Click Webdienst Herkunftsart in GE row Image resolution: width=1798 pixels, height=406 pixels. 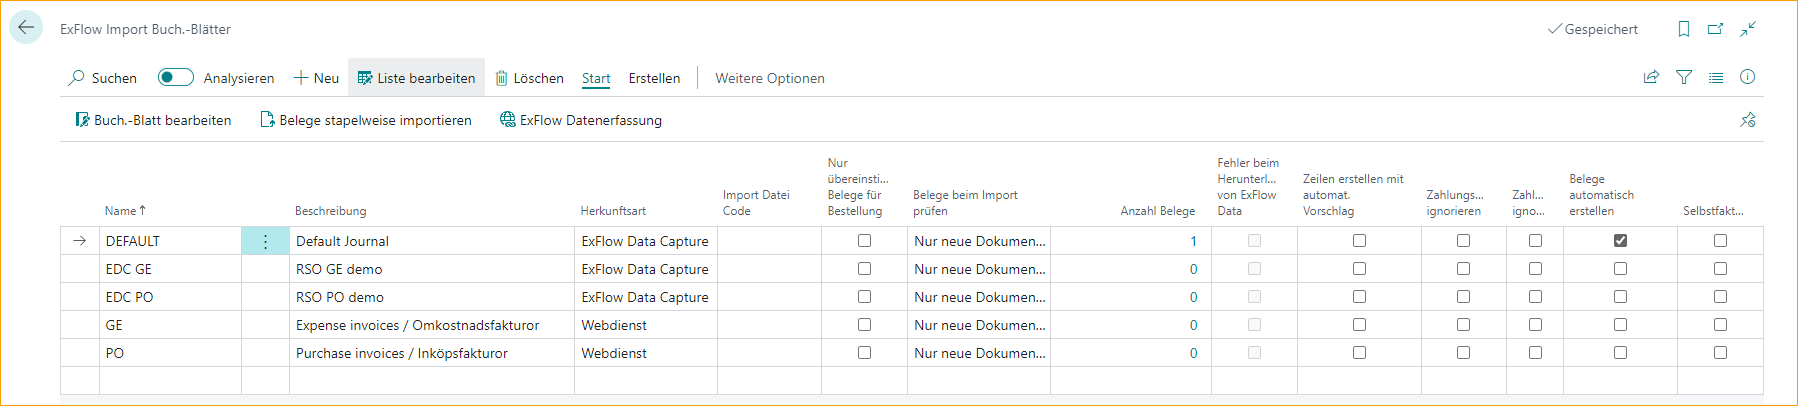point(646,325)
